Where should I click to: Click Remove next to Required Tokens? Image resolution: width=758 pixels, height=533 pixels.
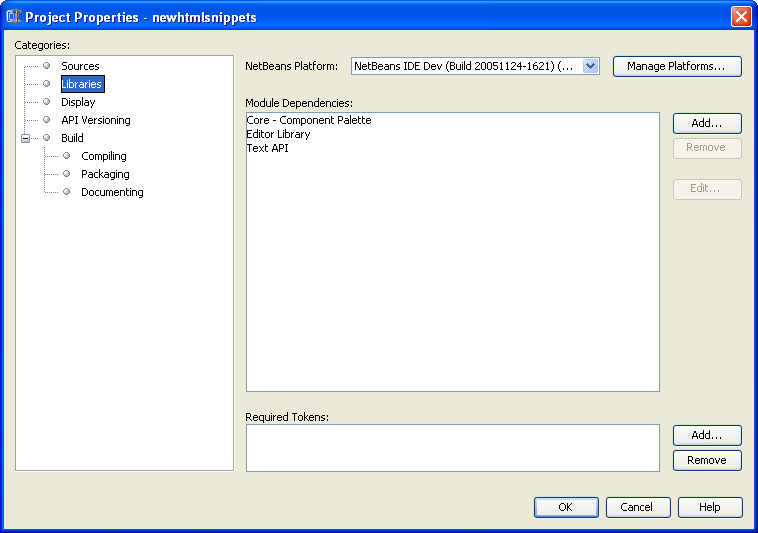pos(707,461)
